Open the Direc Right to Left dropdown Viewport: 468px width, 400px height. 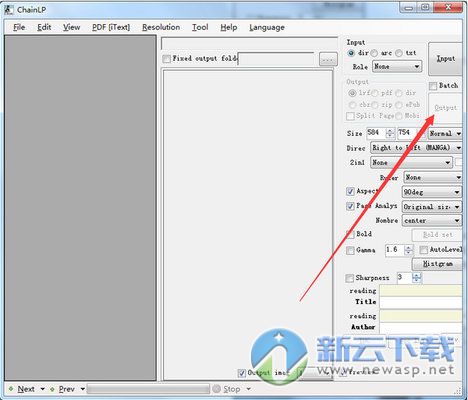pos(416,148)
